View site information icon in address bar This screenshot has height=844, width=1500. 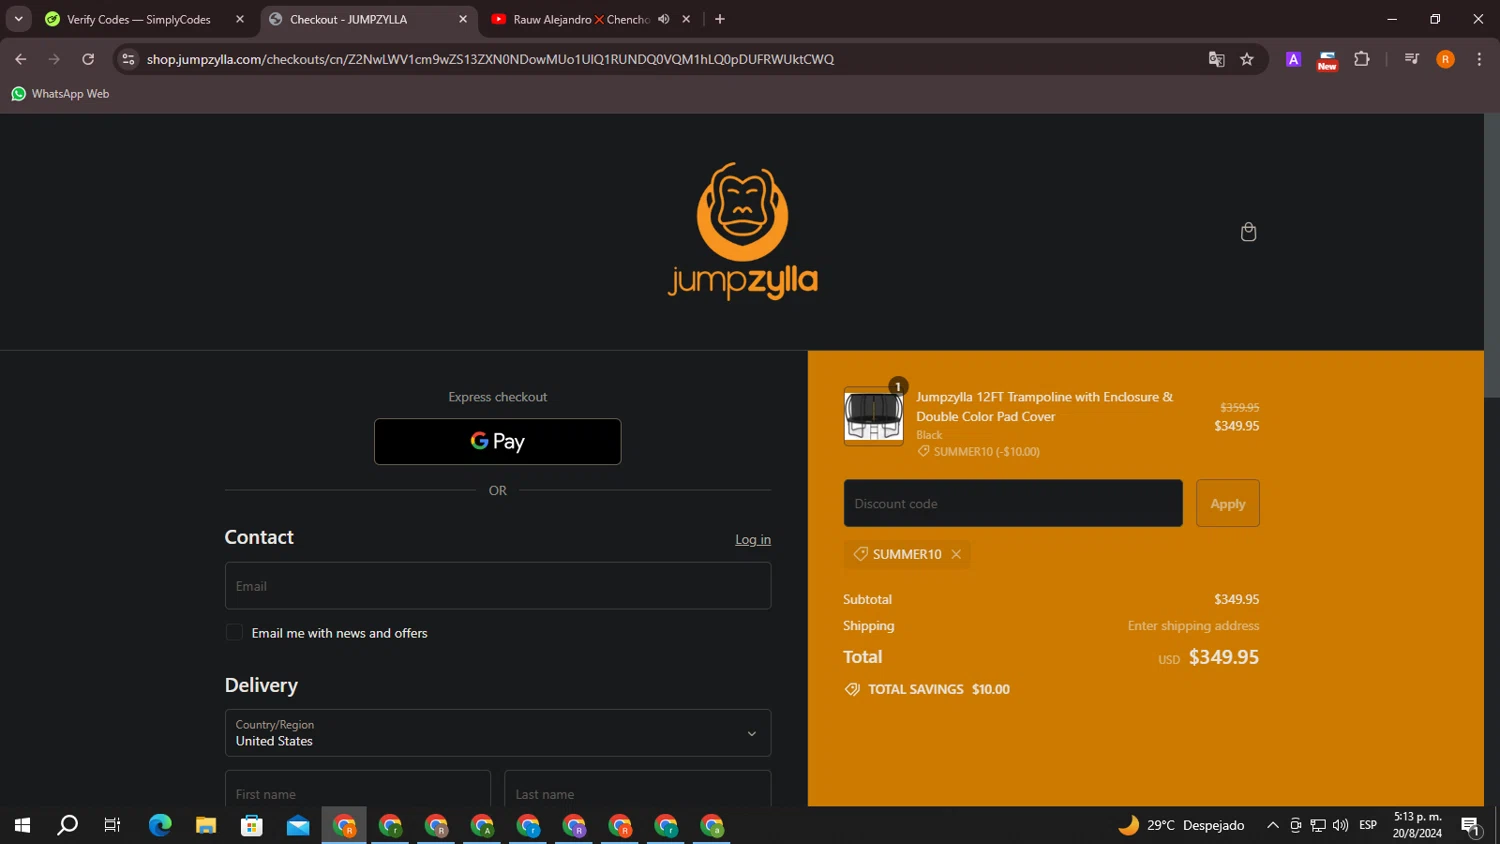[x=128, y=59]
